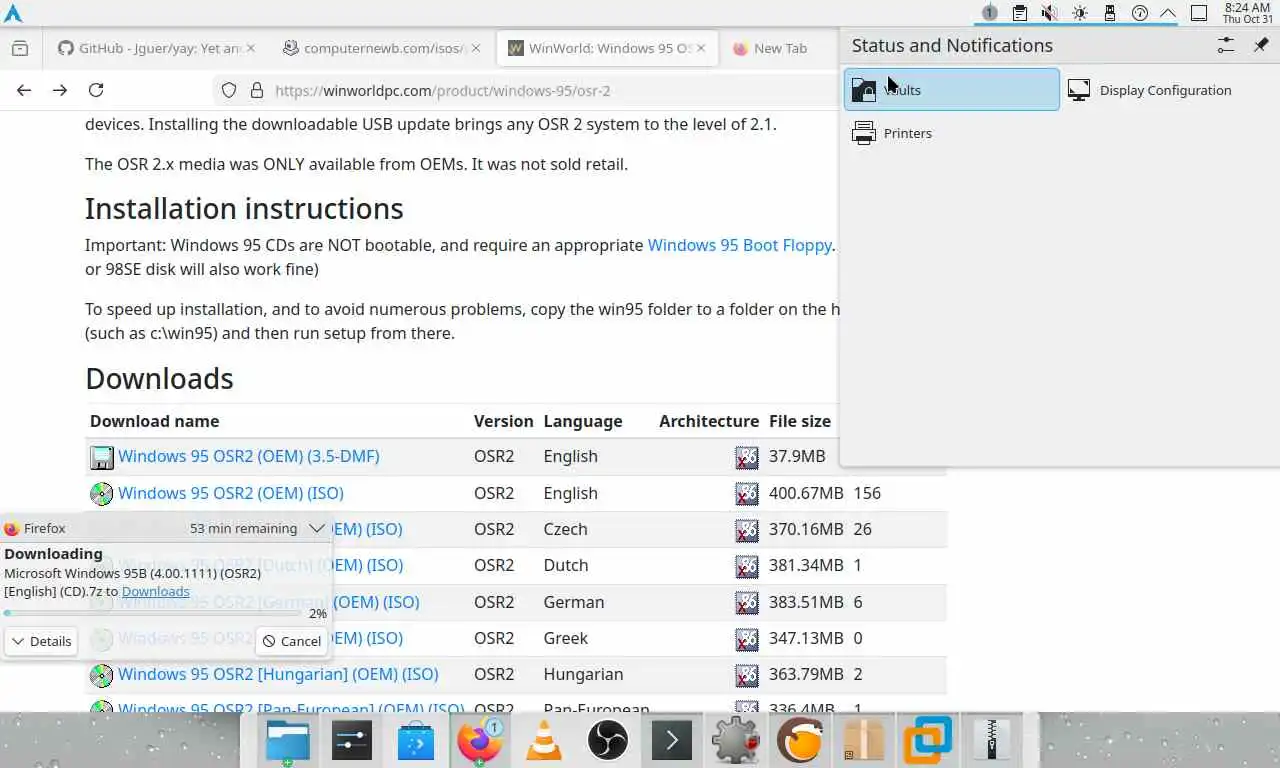Image resolution: width=1280 pixels, height=768 pixels.
Task: Click CD icon beside the Hungarian download
Action: [101, 676]
